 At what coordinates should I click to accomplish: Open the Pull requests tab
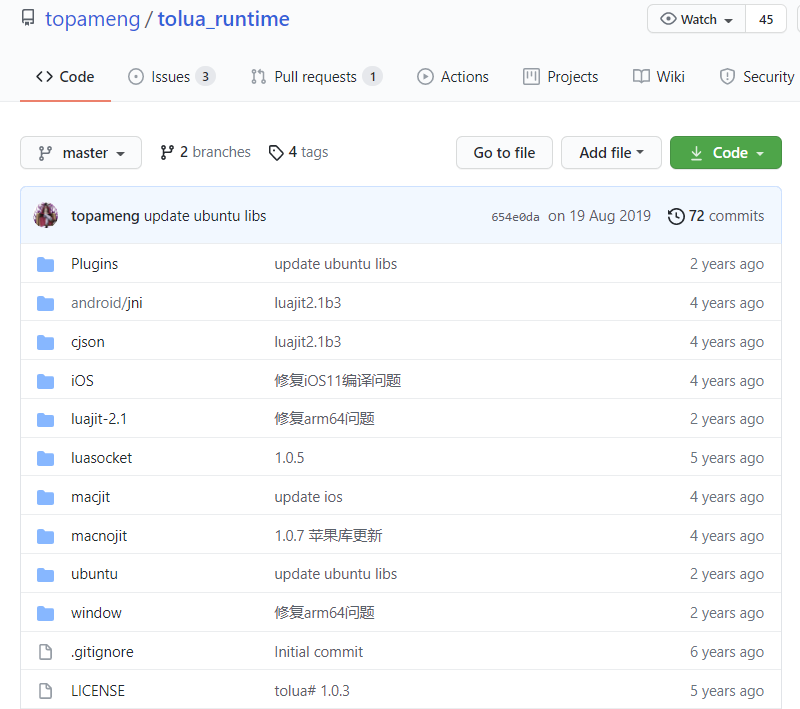[315, 76]
